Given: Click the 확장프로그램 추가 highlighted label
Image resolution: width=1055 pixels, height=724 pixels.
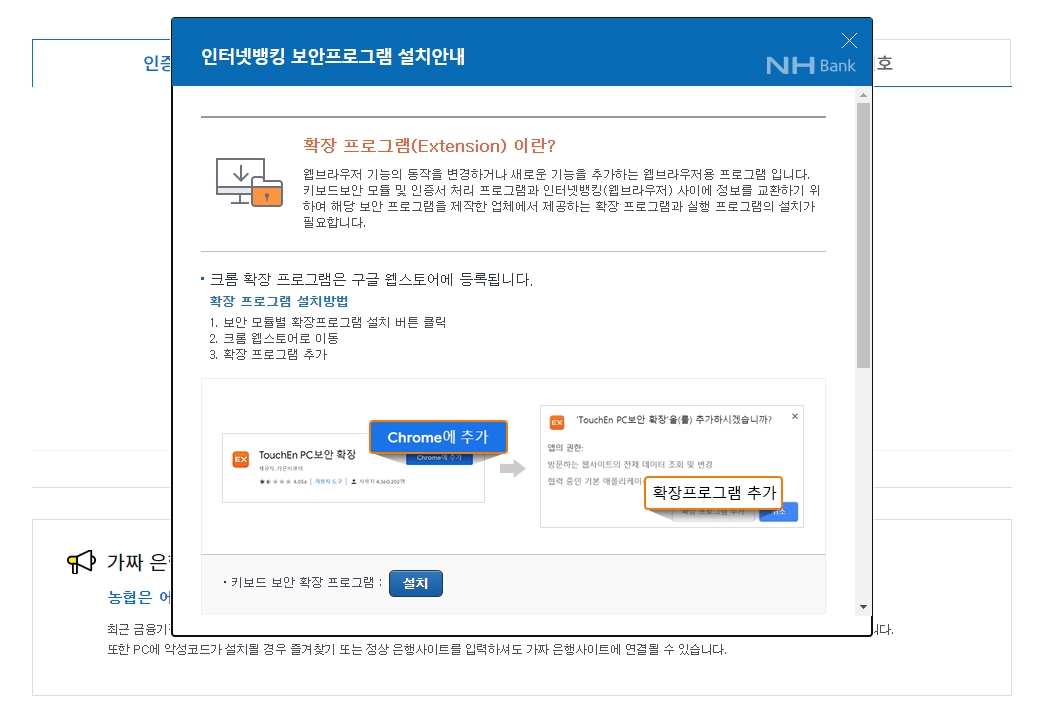Looking at the screenshot, I should coord(713,493).
